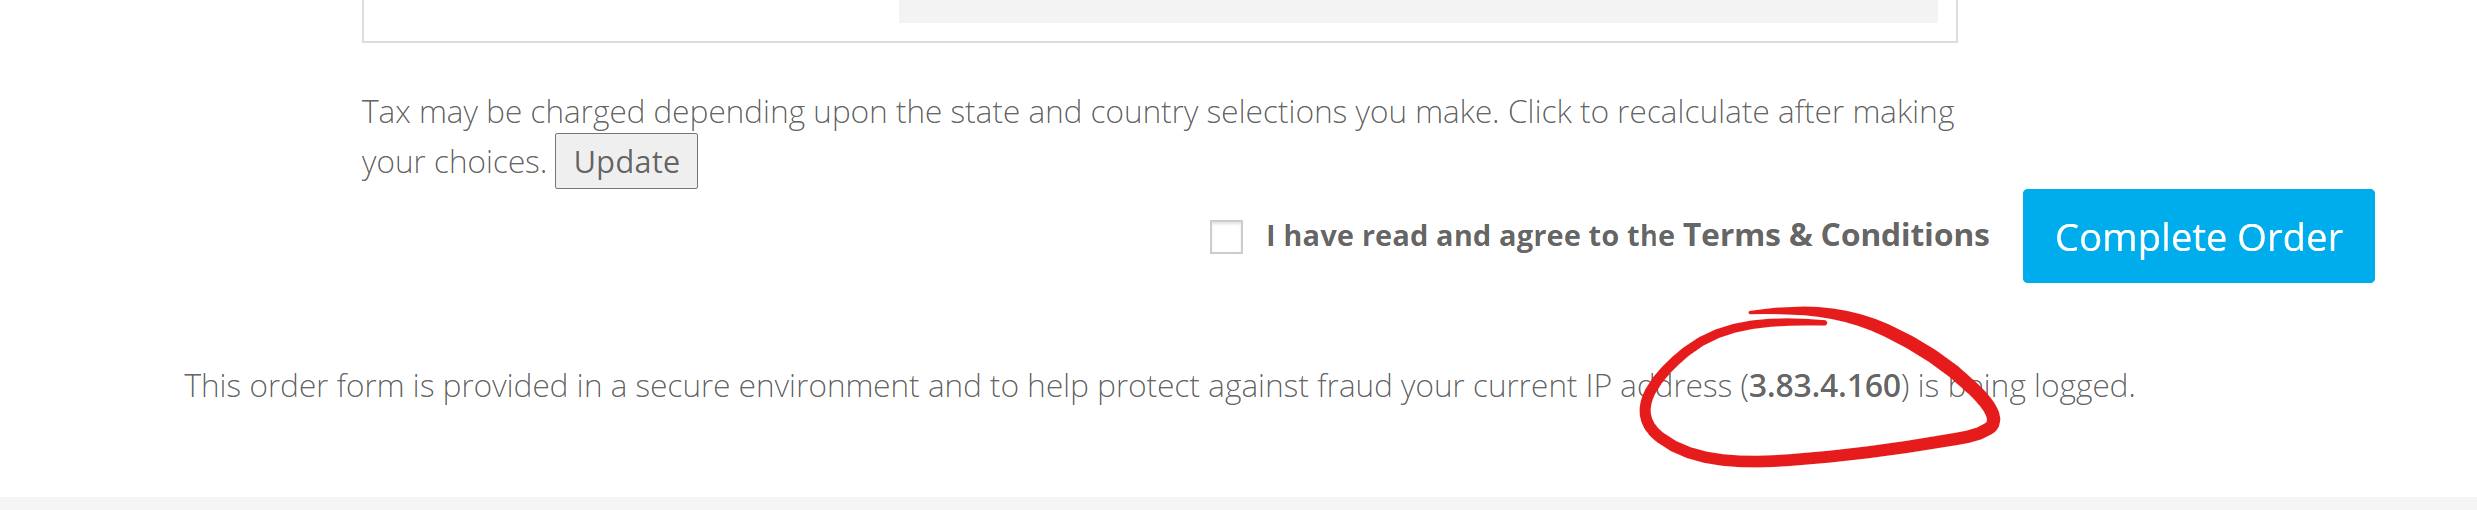
Task: Click the gray footer strip at the bottom
Action: point(1238,503)
